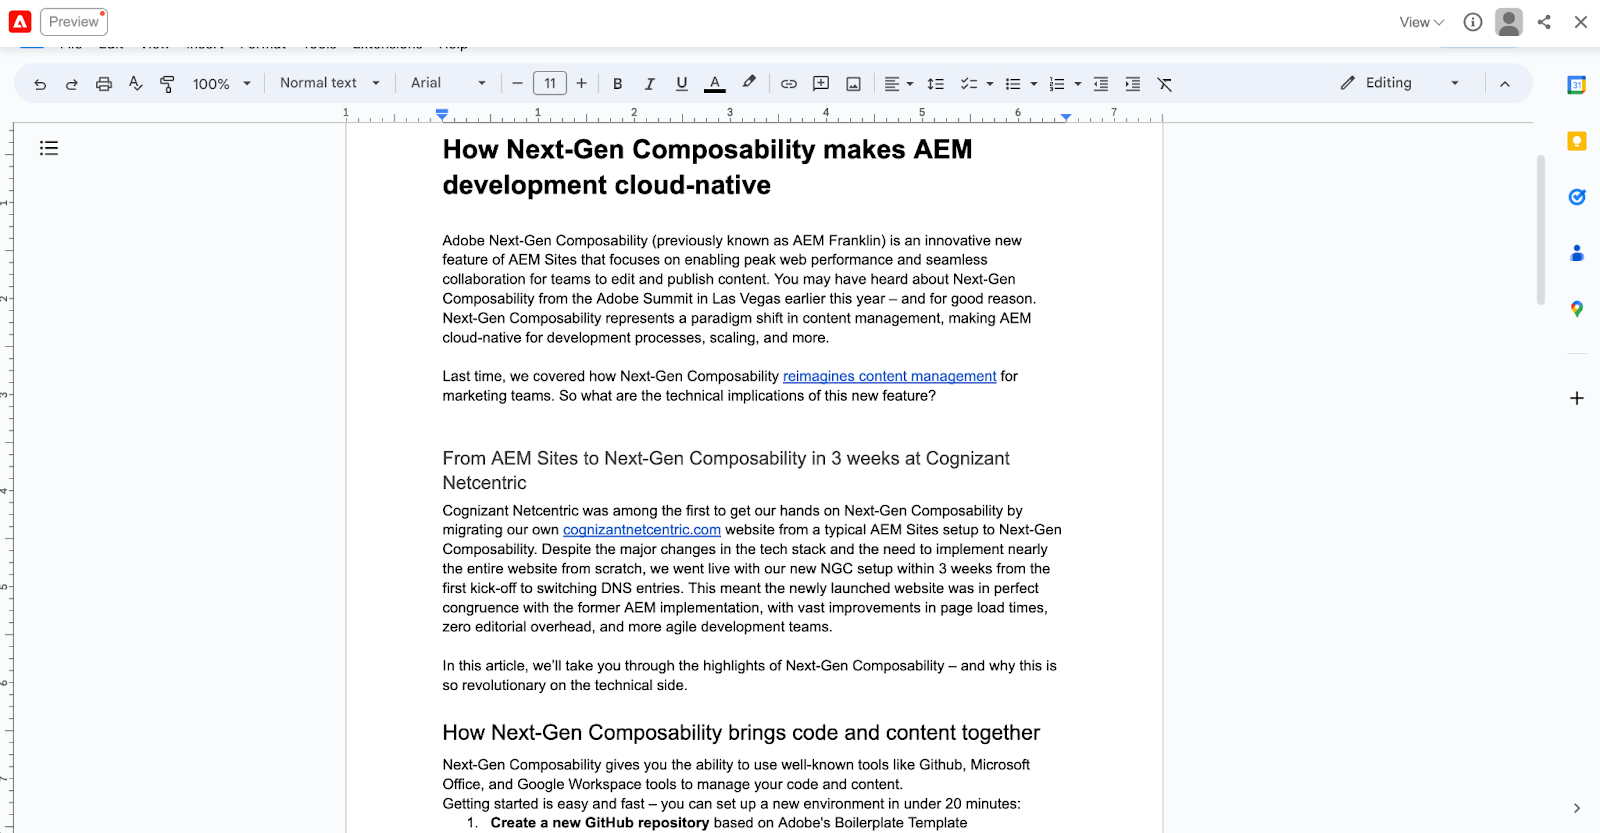Open the cognizantnetcentric.com link

coord(641,530)
